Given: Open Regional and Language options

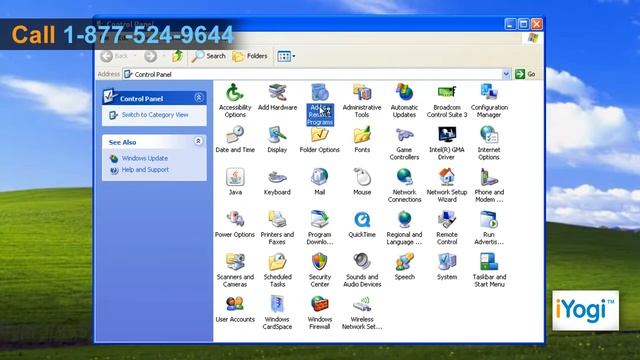Looking at the screenshot, I should (x=404, y=228).
